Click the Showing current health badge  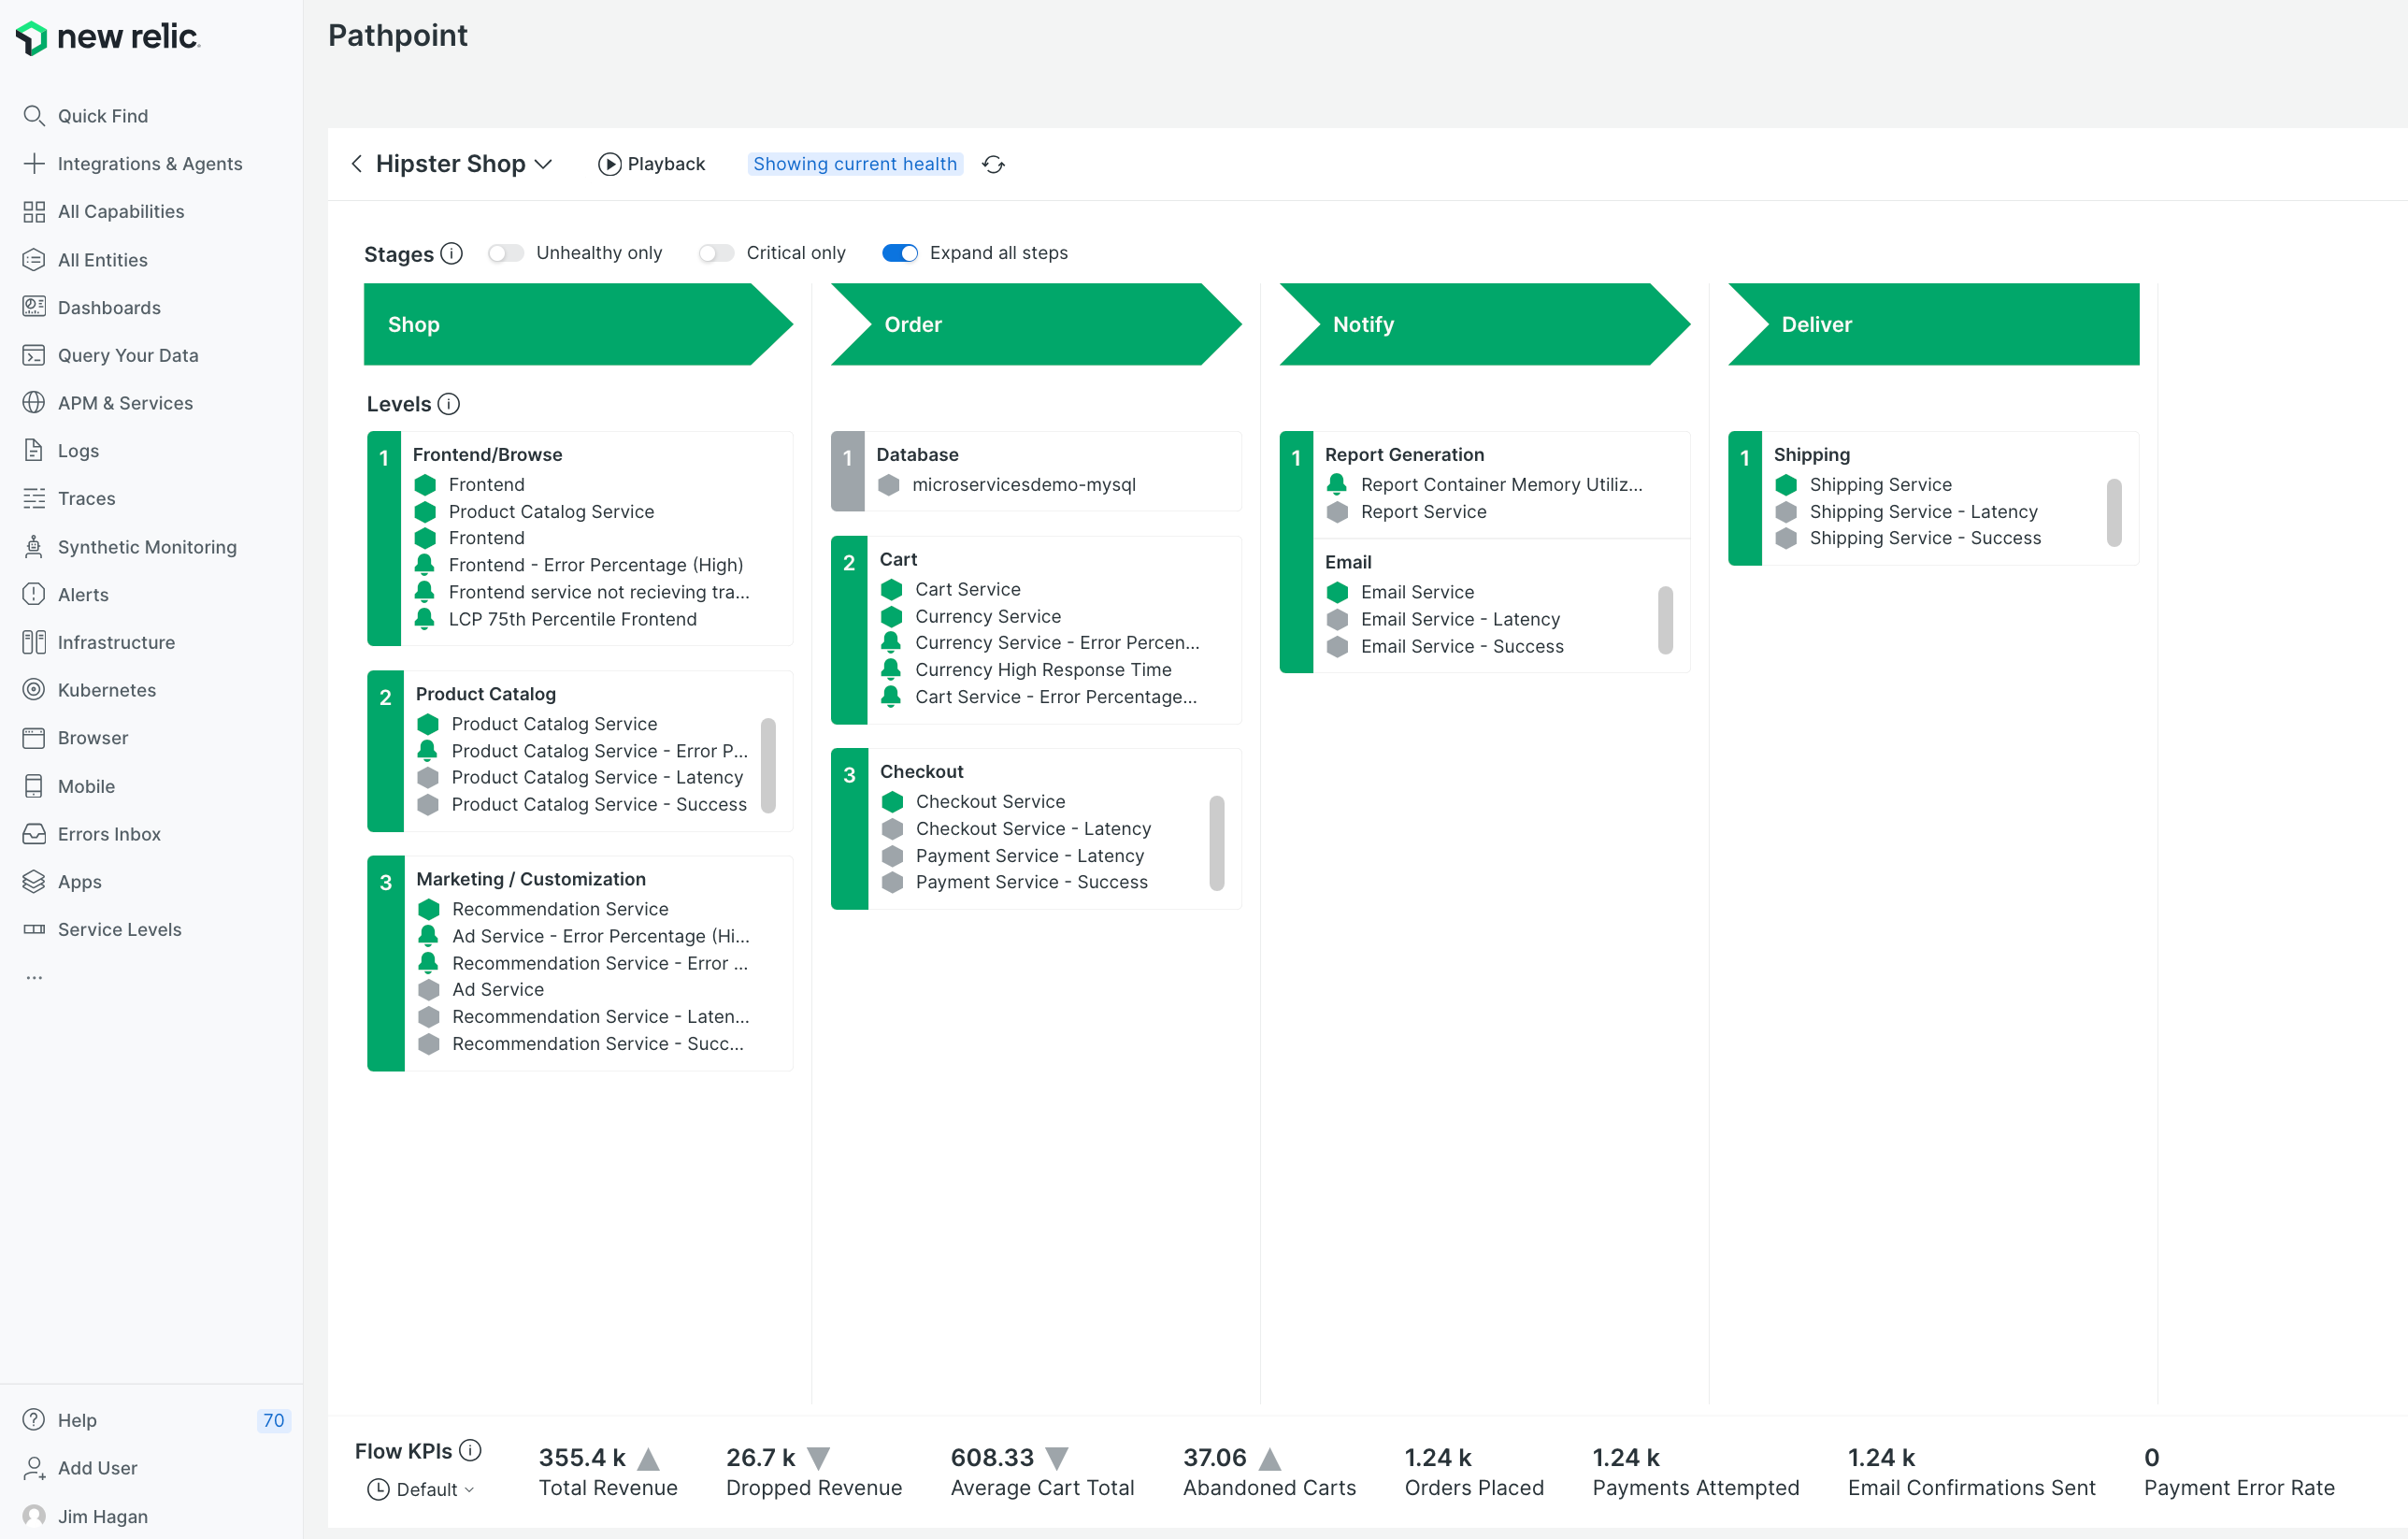(855, 164)
